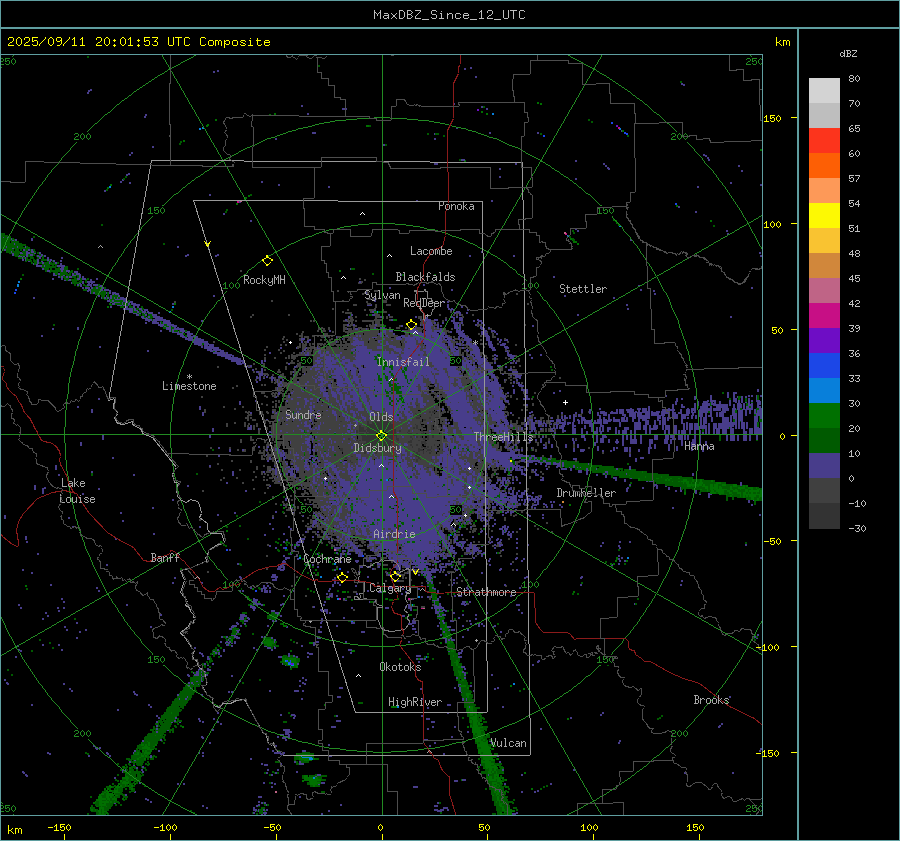Click the 51 dBZ yellow legend swatch

click(824, 215)
